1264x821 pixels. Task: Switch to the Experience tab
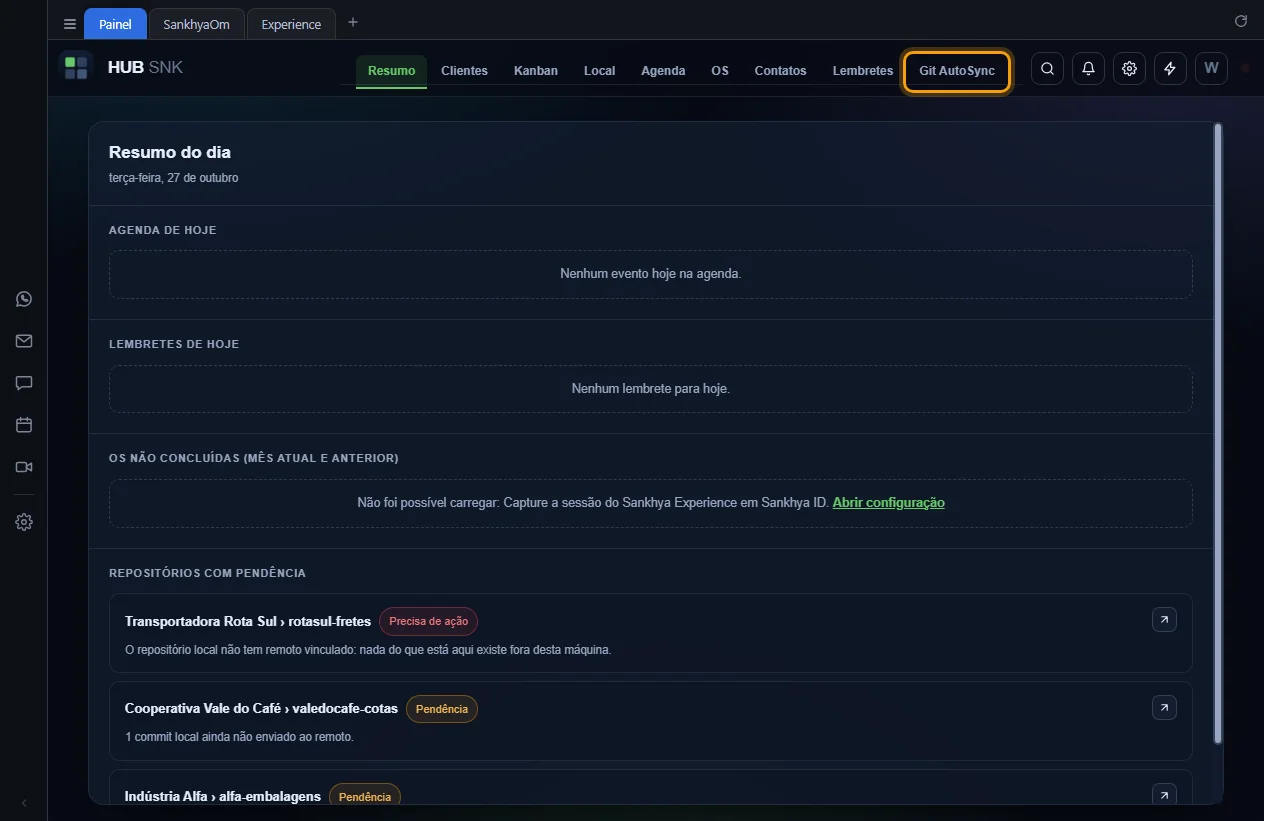291,24
